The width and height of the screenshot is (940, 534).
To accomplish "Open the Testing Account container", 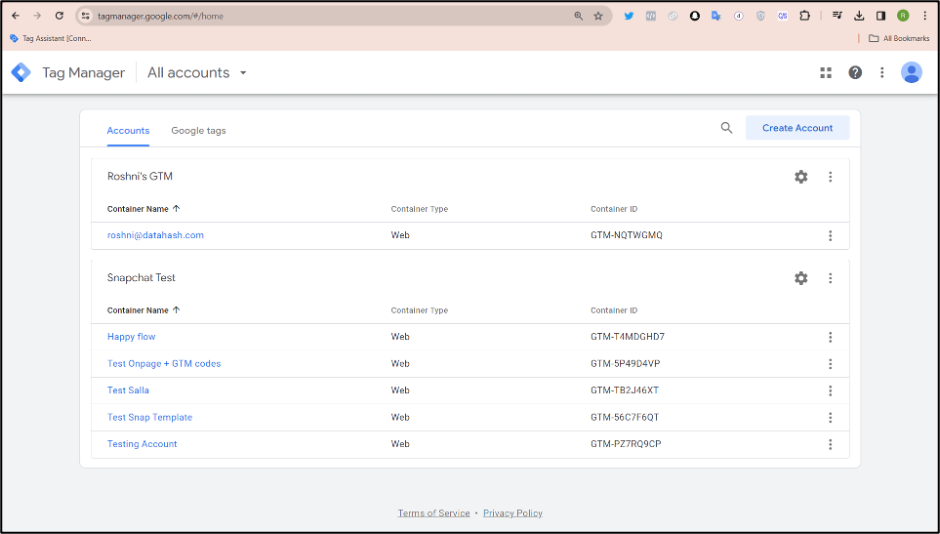I will pos(142,444).
